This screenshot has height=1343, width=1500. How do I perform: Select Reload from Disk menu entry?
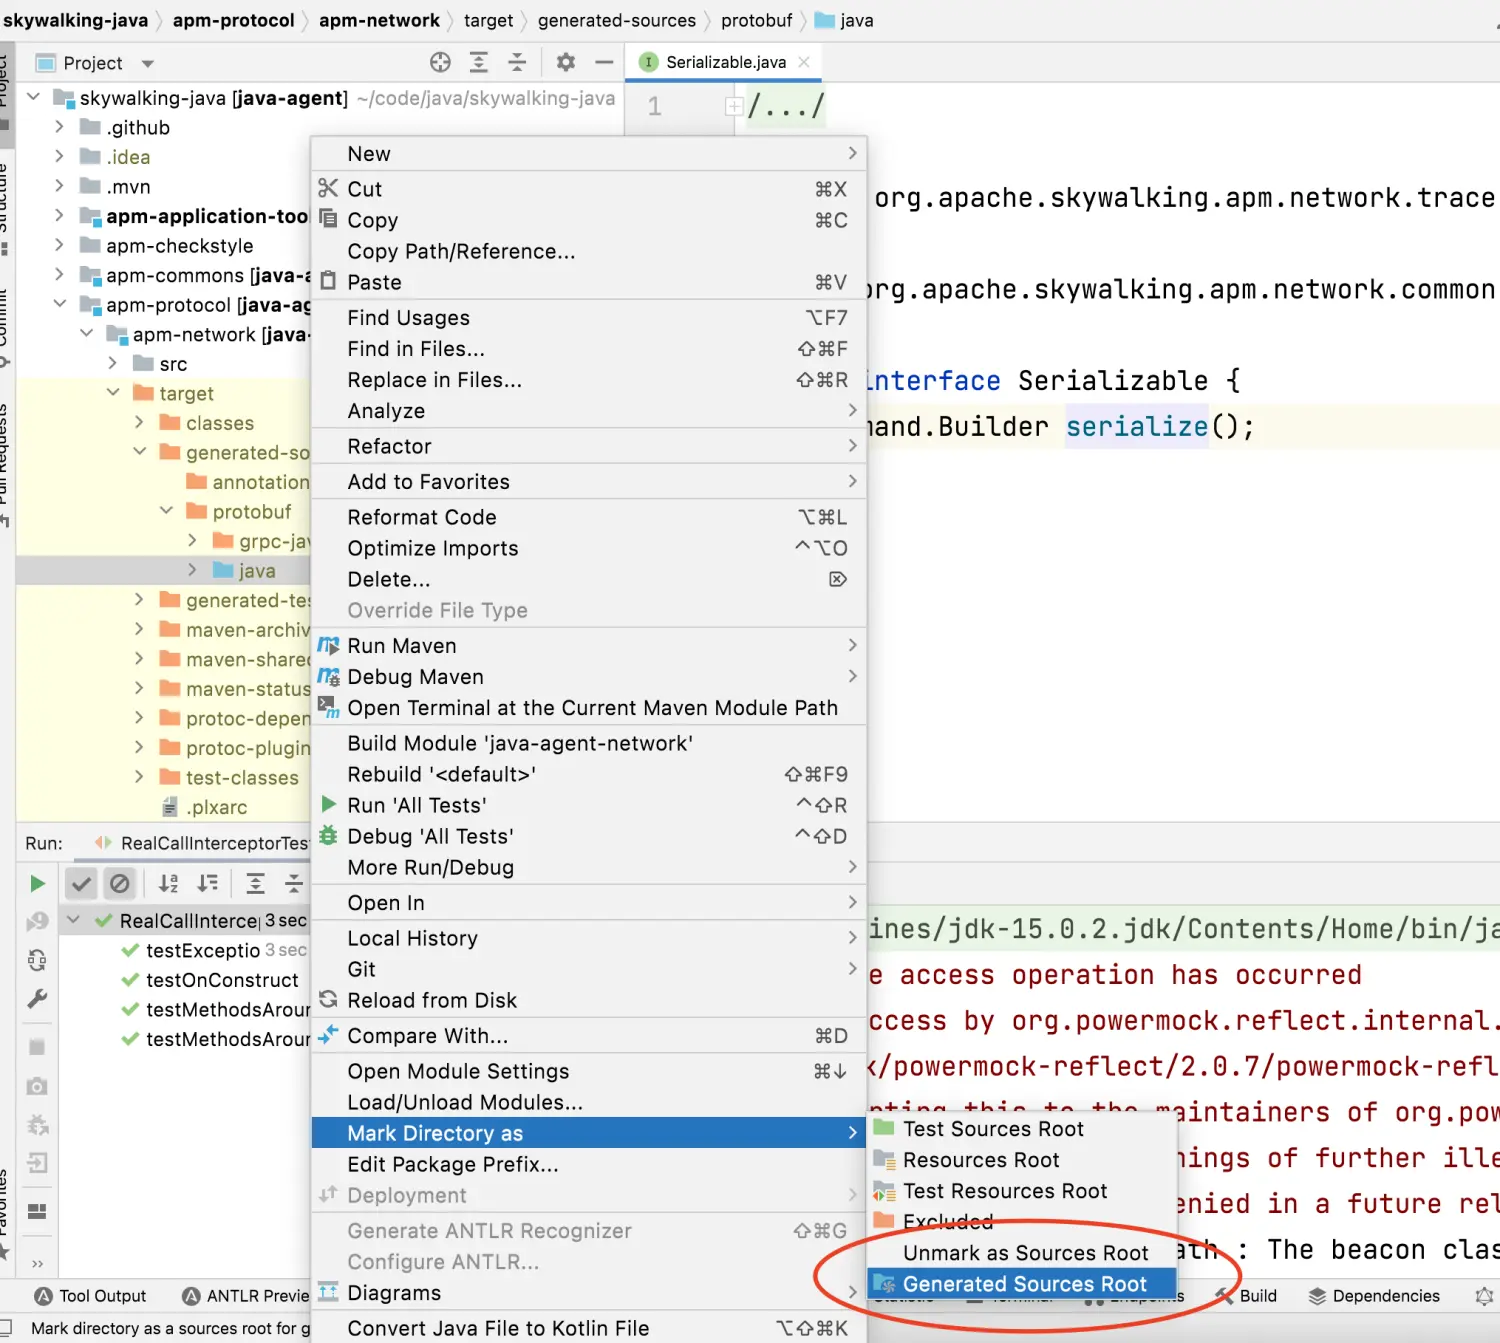[x=431, y=1000]
